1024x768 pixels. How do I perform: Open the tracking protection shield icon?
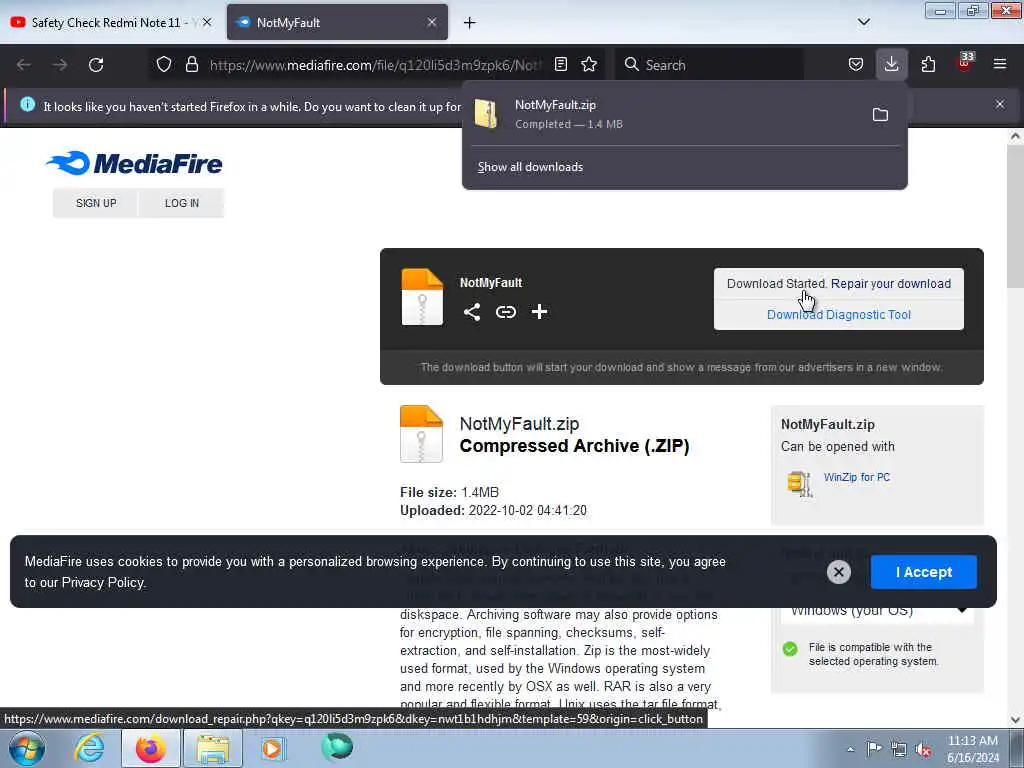click(164, 64)
